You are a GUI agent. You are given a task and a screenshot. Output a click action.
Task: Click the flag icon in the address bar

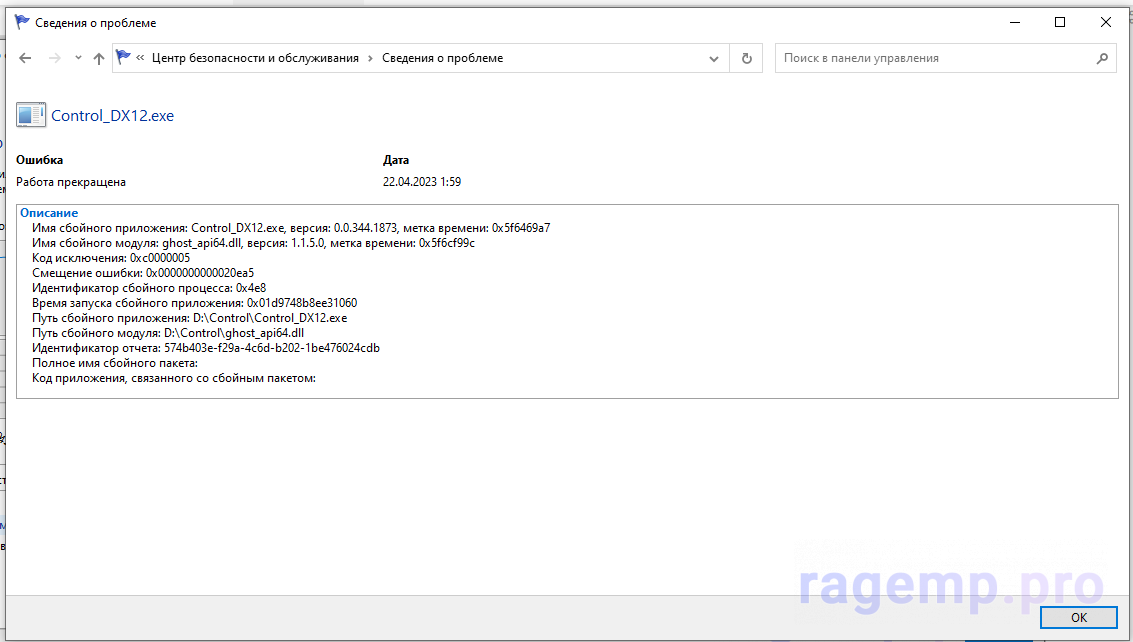tap(124, 57)
